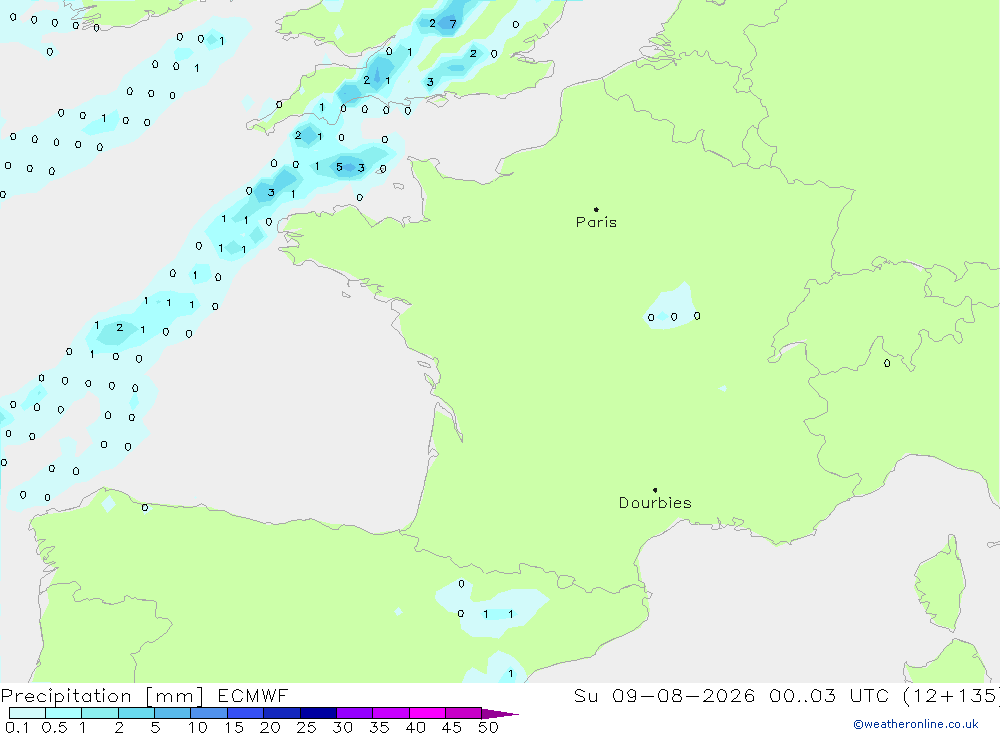Click the '5' precipitation value in the Channel

click(x=339, y=167)
